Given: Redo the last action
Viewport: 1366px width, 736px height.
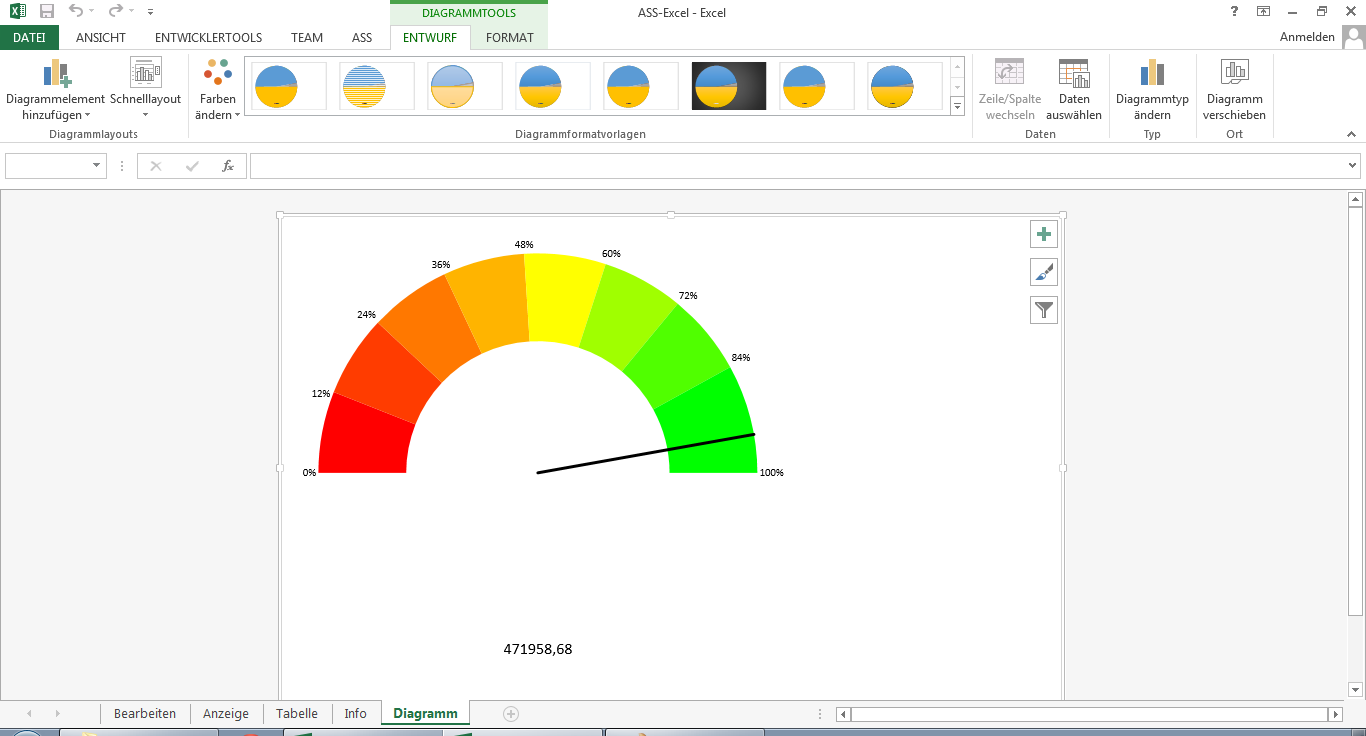Looking at the screenshot, I should tap(115, 12).
